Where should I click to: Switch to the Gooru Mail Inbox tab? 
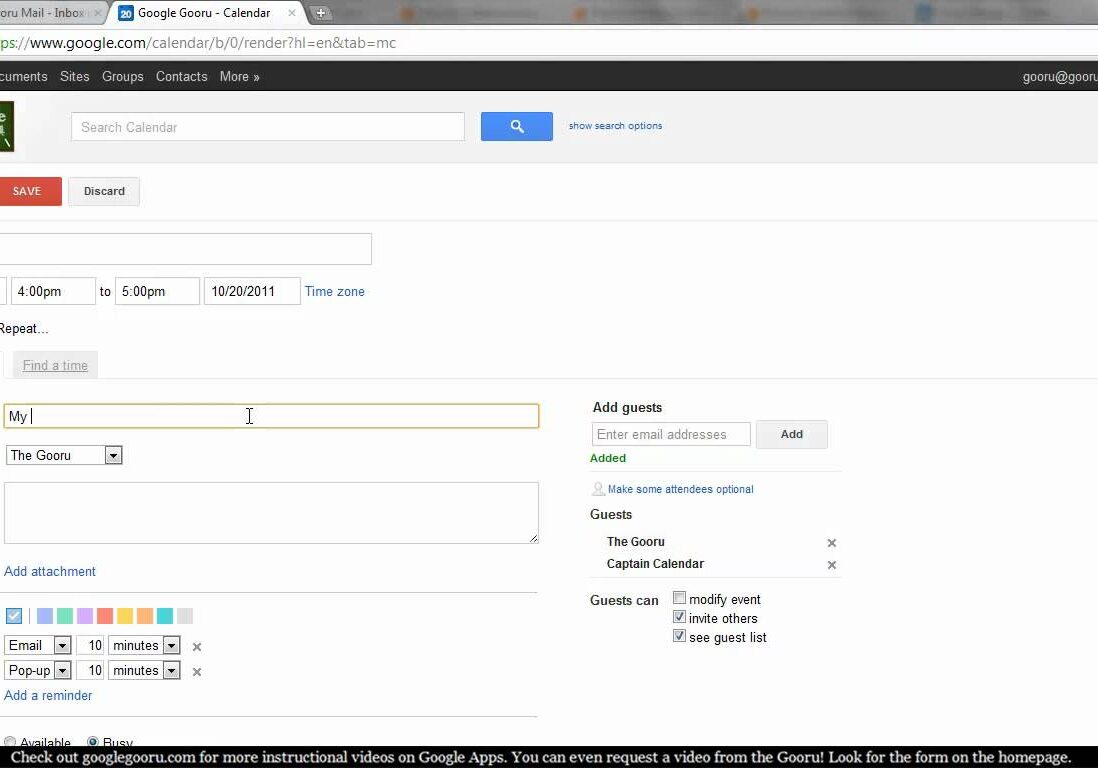[x=49, y=13]
